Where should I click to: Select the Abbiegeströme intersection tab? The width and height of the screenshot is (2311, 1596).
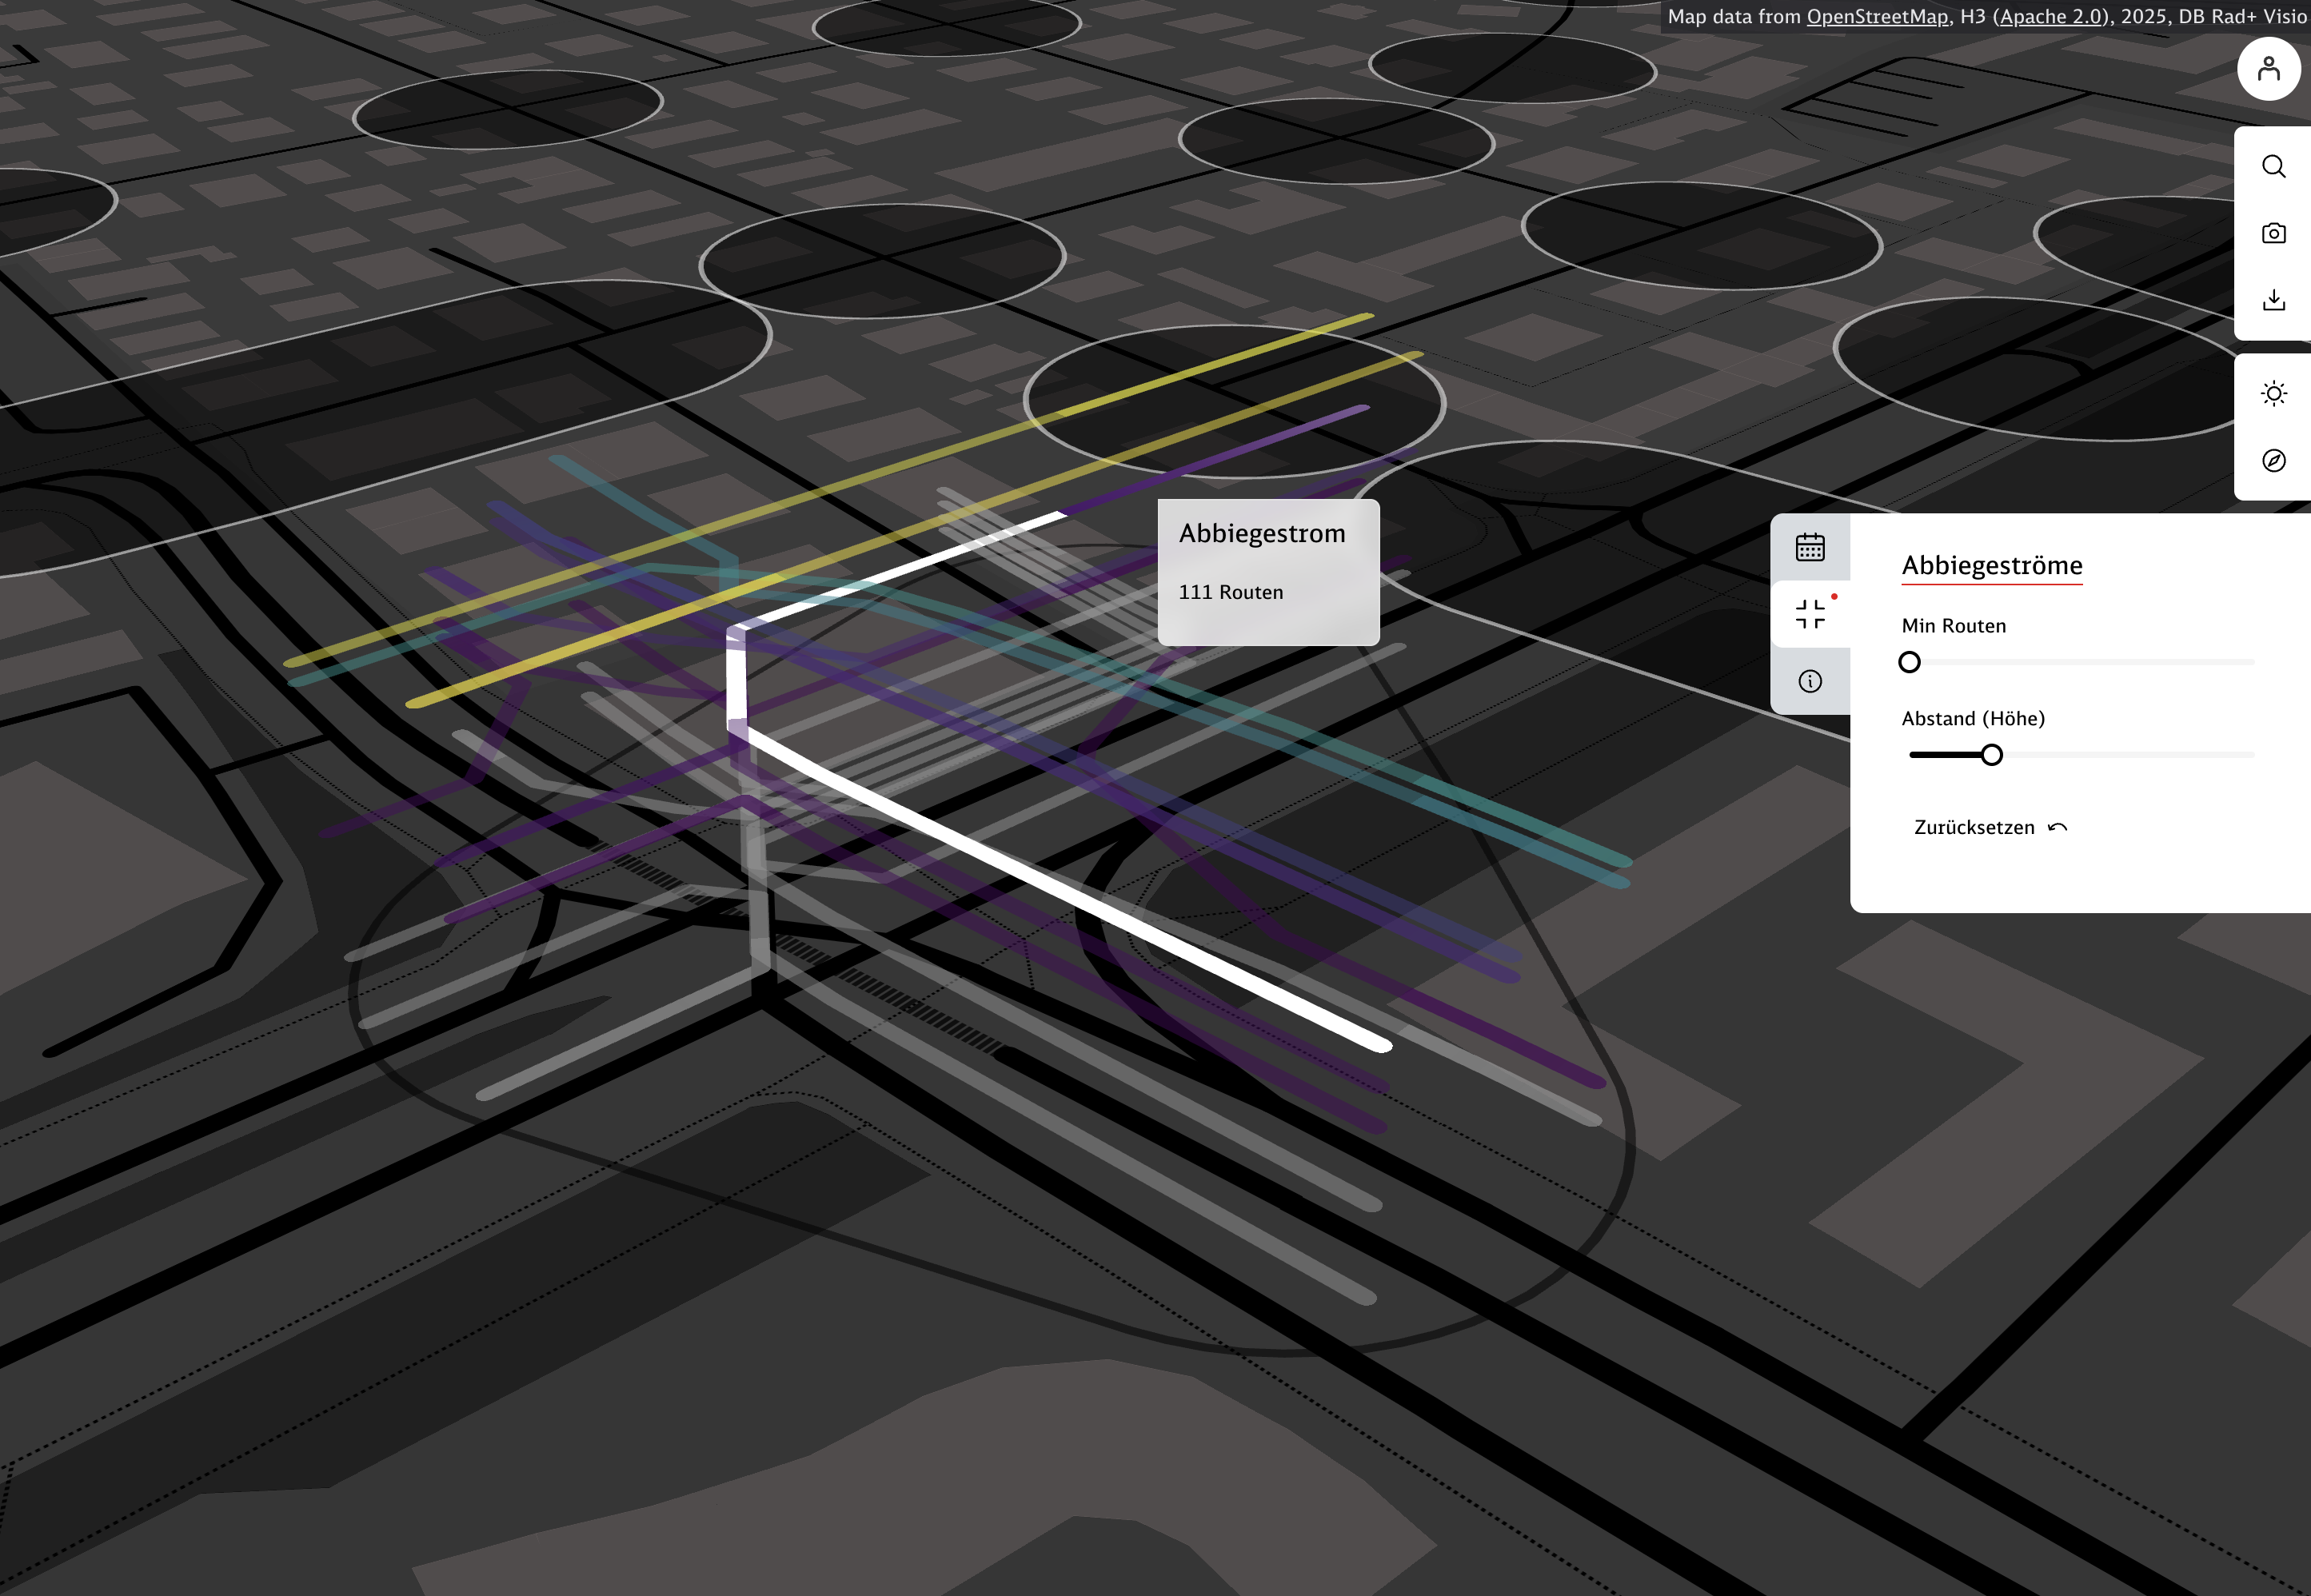click(1810, 613)
